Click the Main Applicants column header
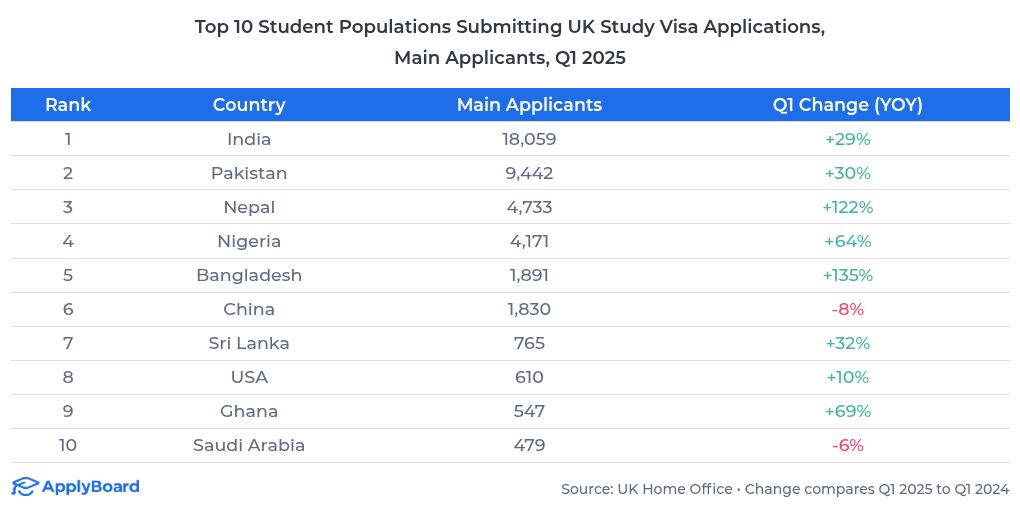This screenshot has width=1020, height=511. coord(529,105)
